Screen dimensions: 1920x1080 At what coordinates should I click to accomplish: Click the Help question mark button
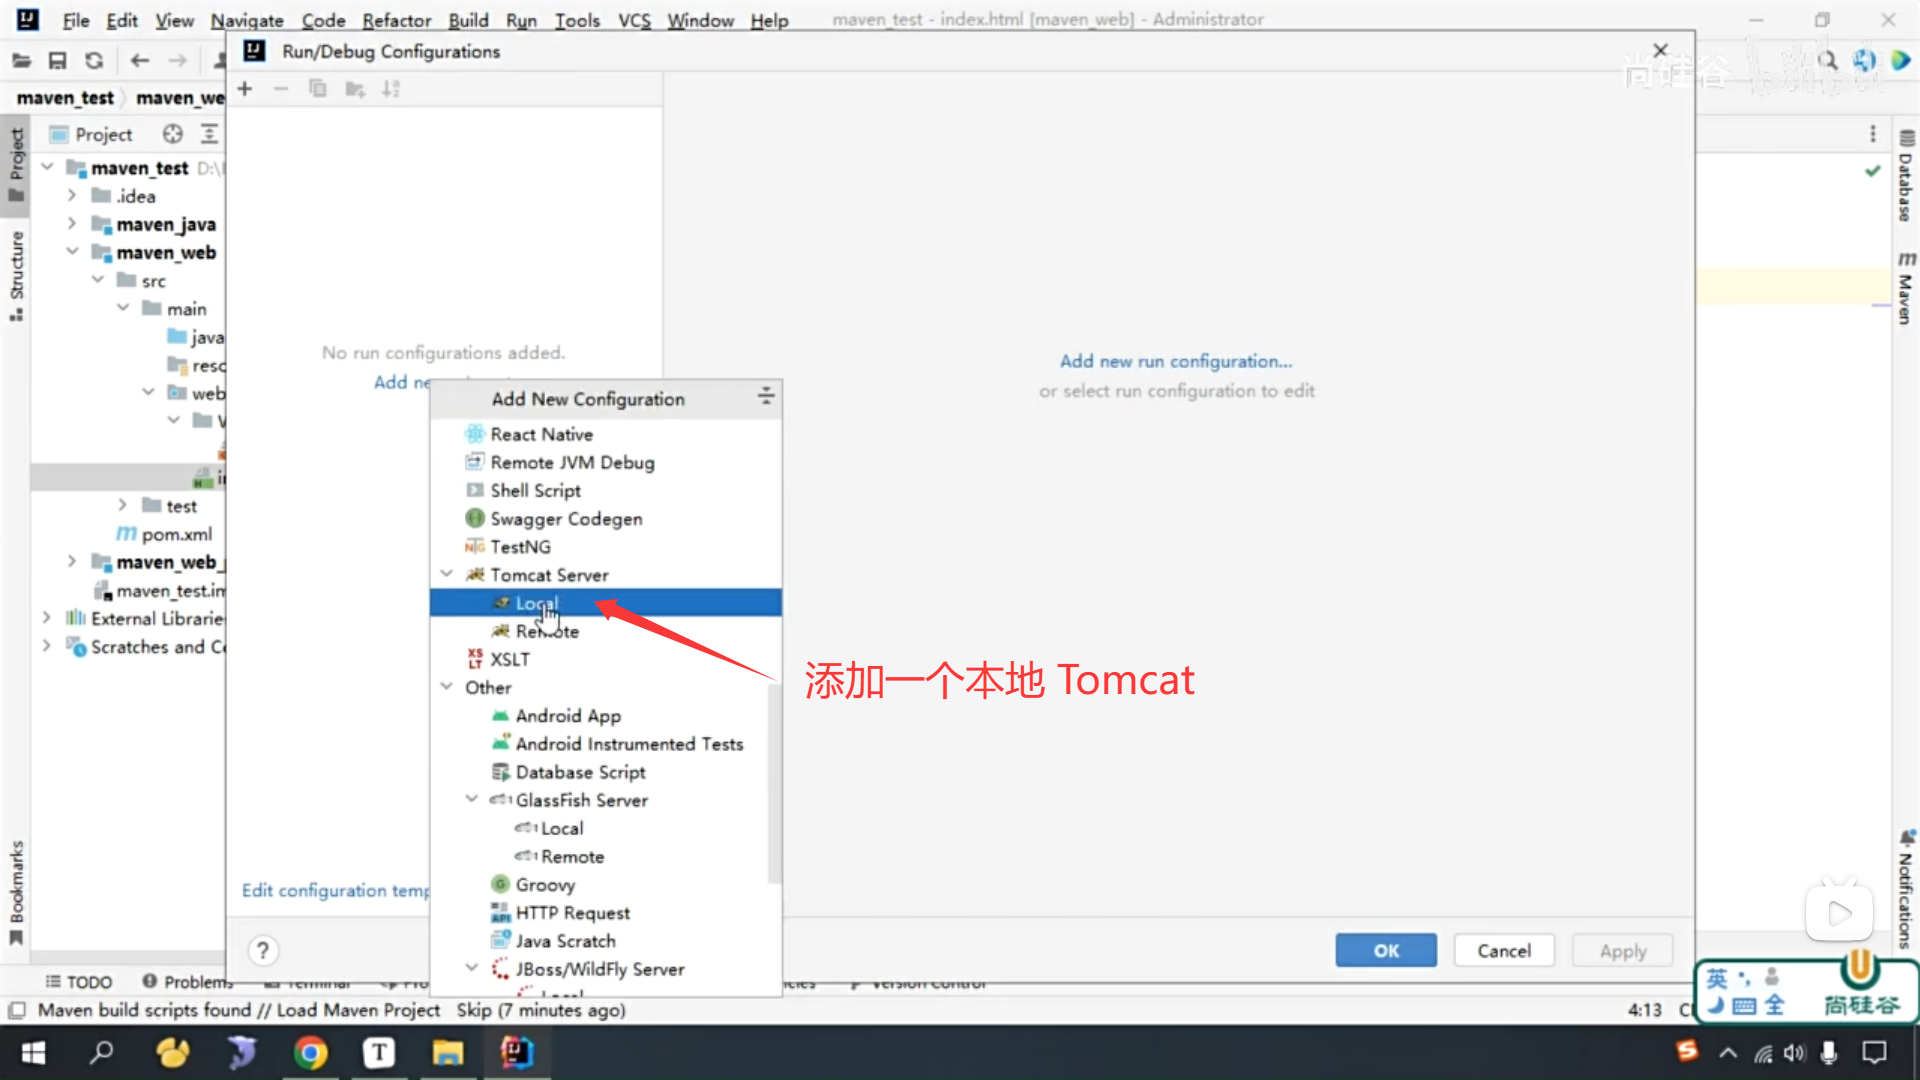[263, 950]
